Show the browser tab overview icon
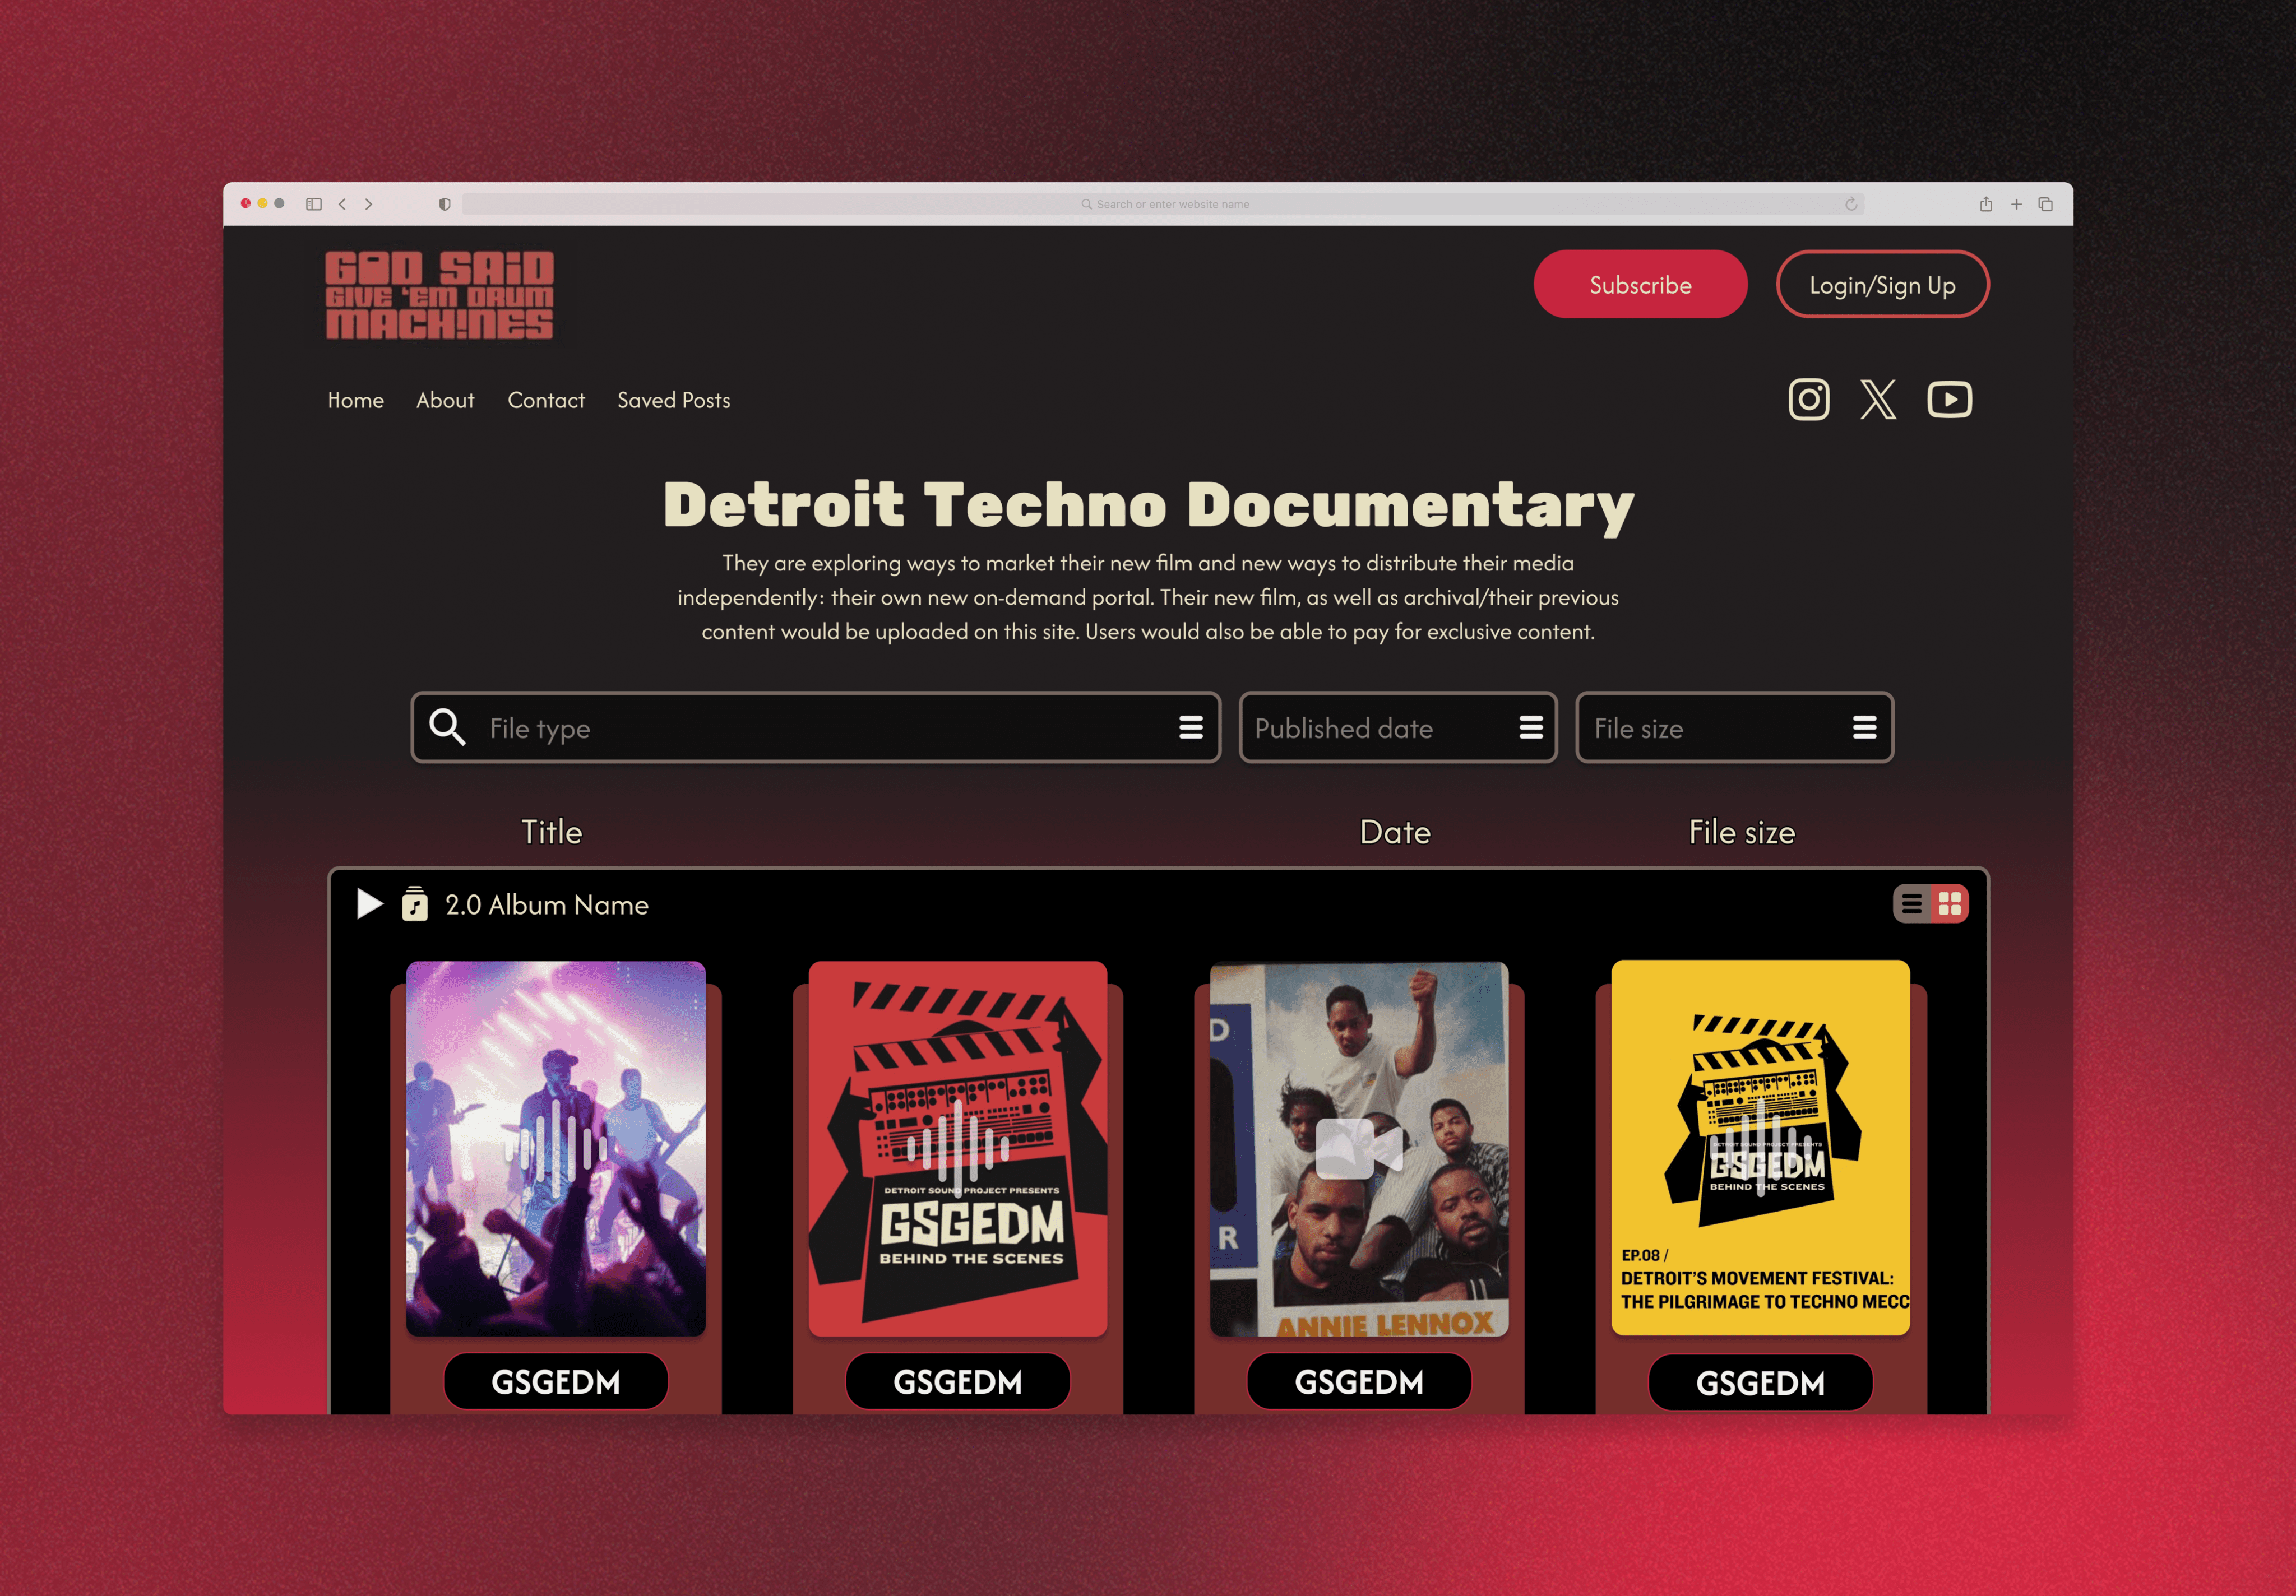This screenshot has width=2296, height=1596. (x=2046, y=204)
